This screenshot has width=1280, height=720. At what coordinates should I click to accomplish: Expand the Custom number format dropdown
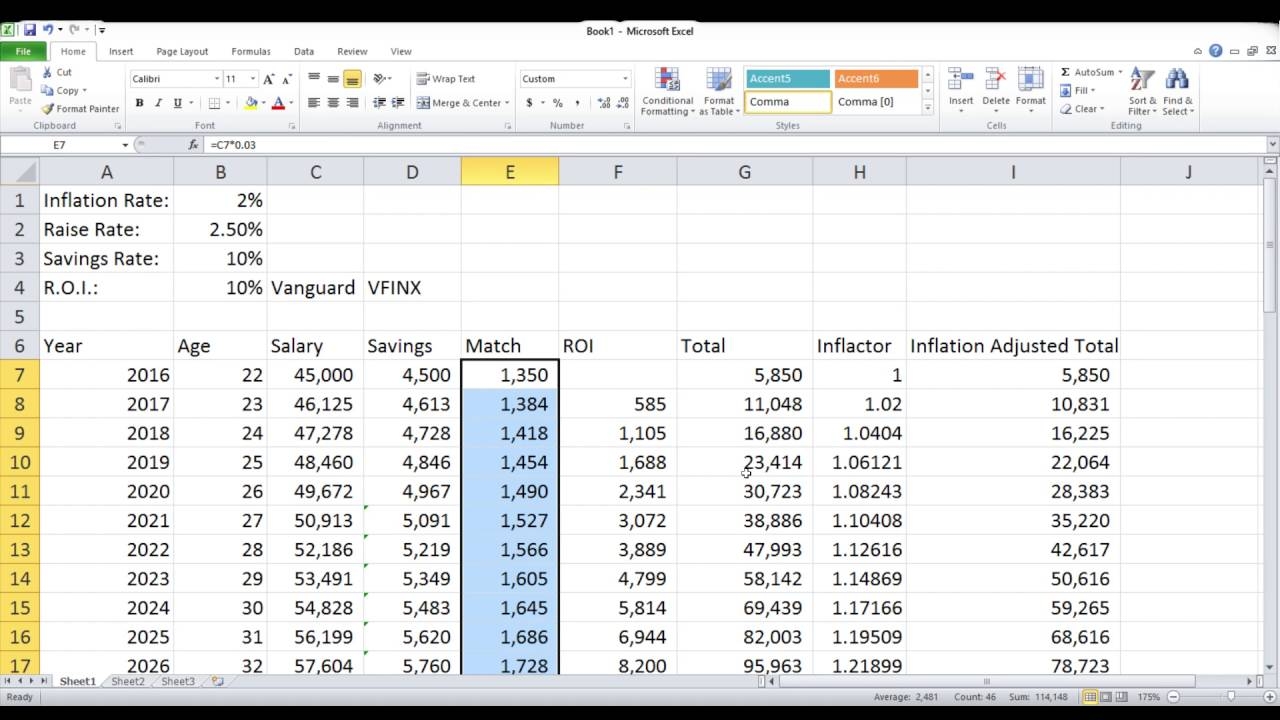pos(625,79)
